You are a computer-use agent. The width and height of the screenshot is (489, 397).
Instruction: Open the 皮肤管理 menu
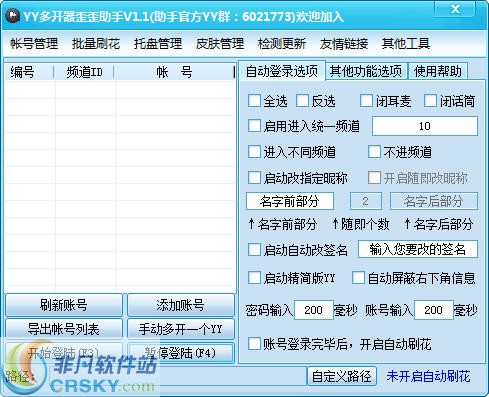pos(220,44)
